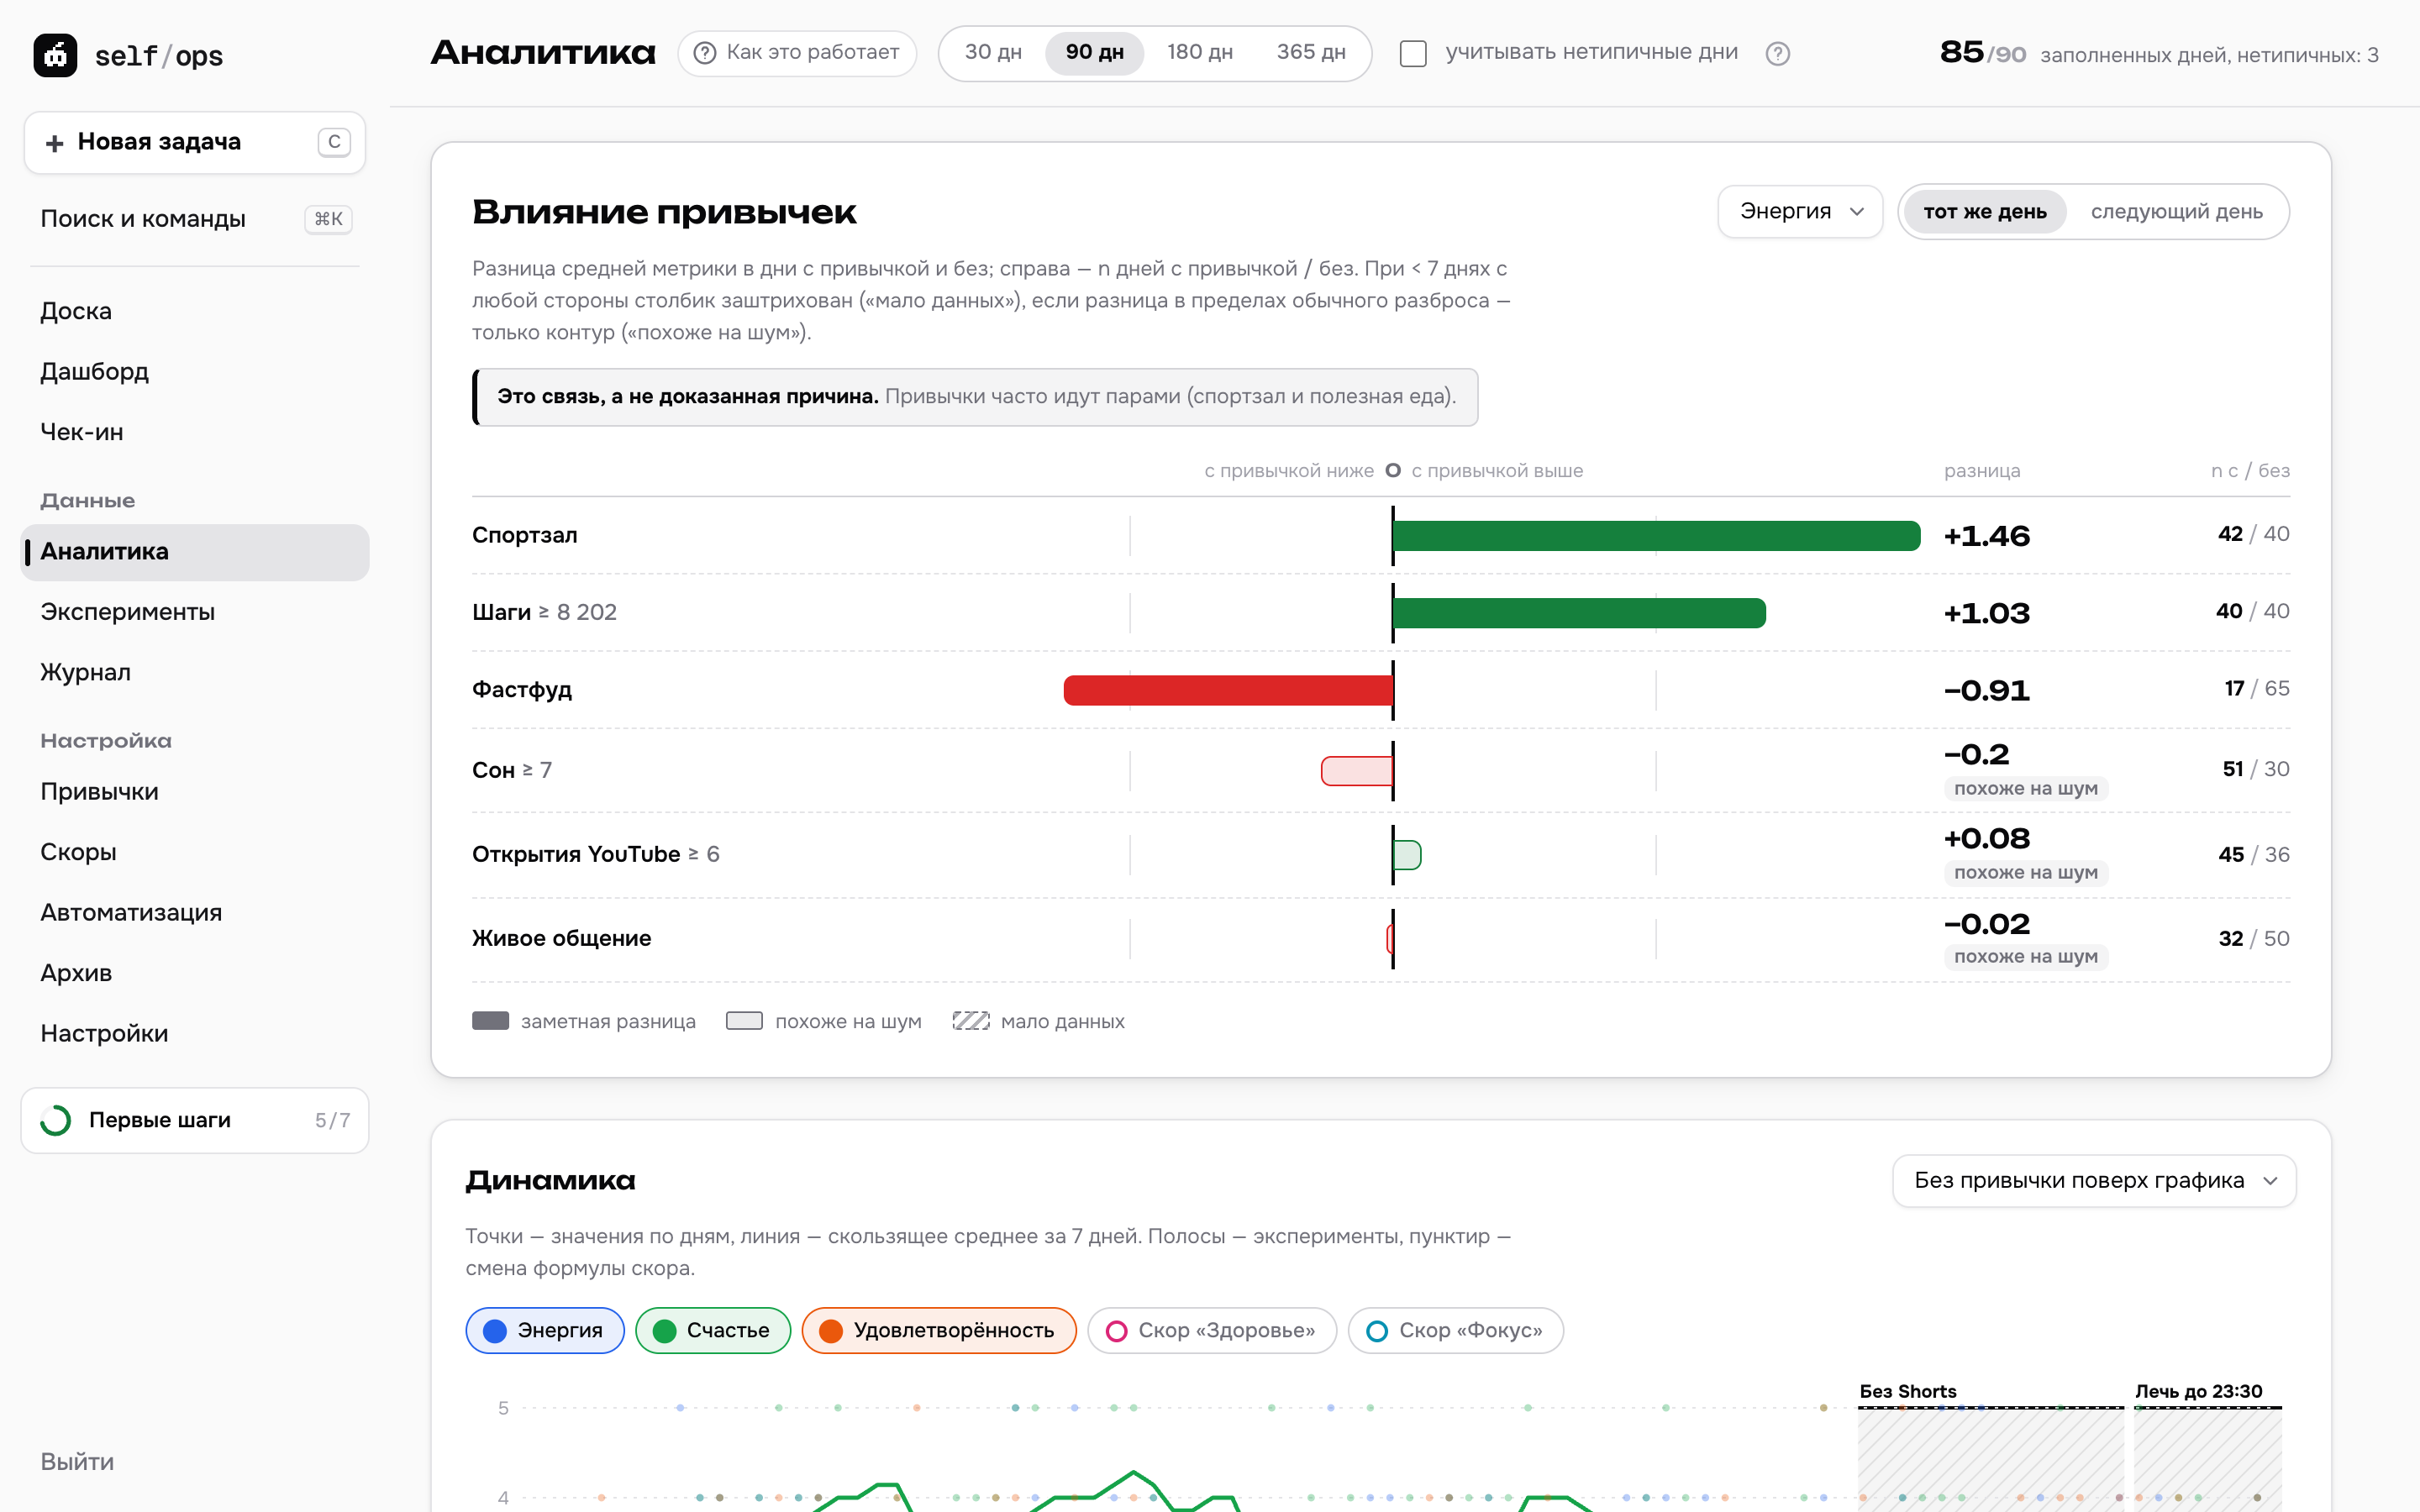2420x1512 pixels.
Task: Enable Скор «Фокус» chip
Action: point(1456,1330)
